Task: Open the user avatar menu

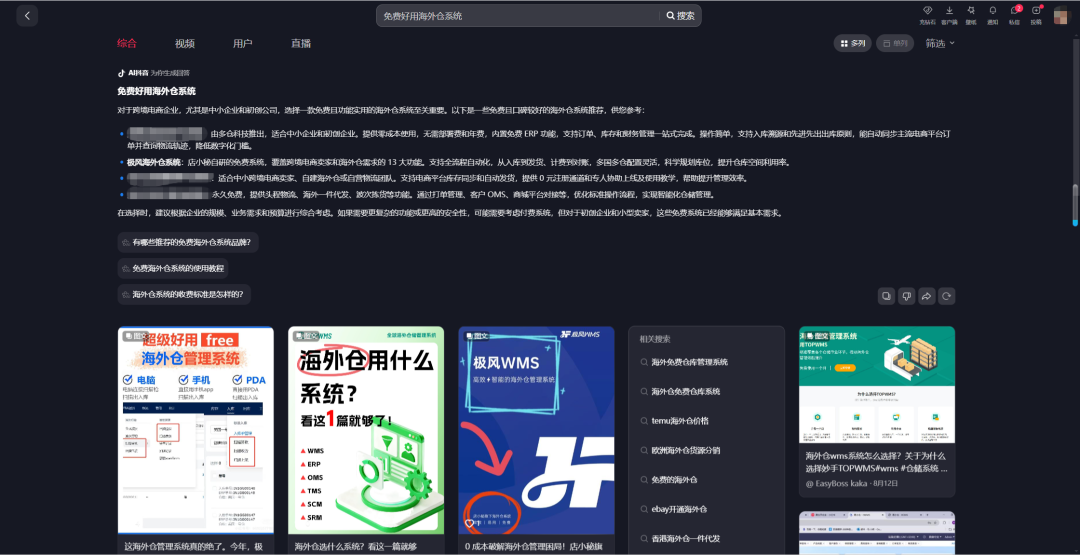Action: tap(1061, 15)
